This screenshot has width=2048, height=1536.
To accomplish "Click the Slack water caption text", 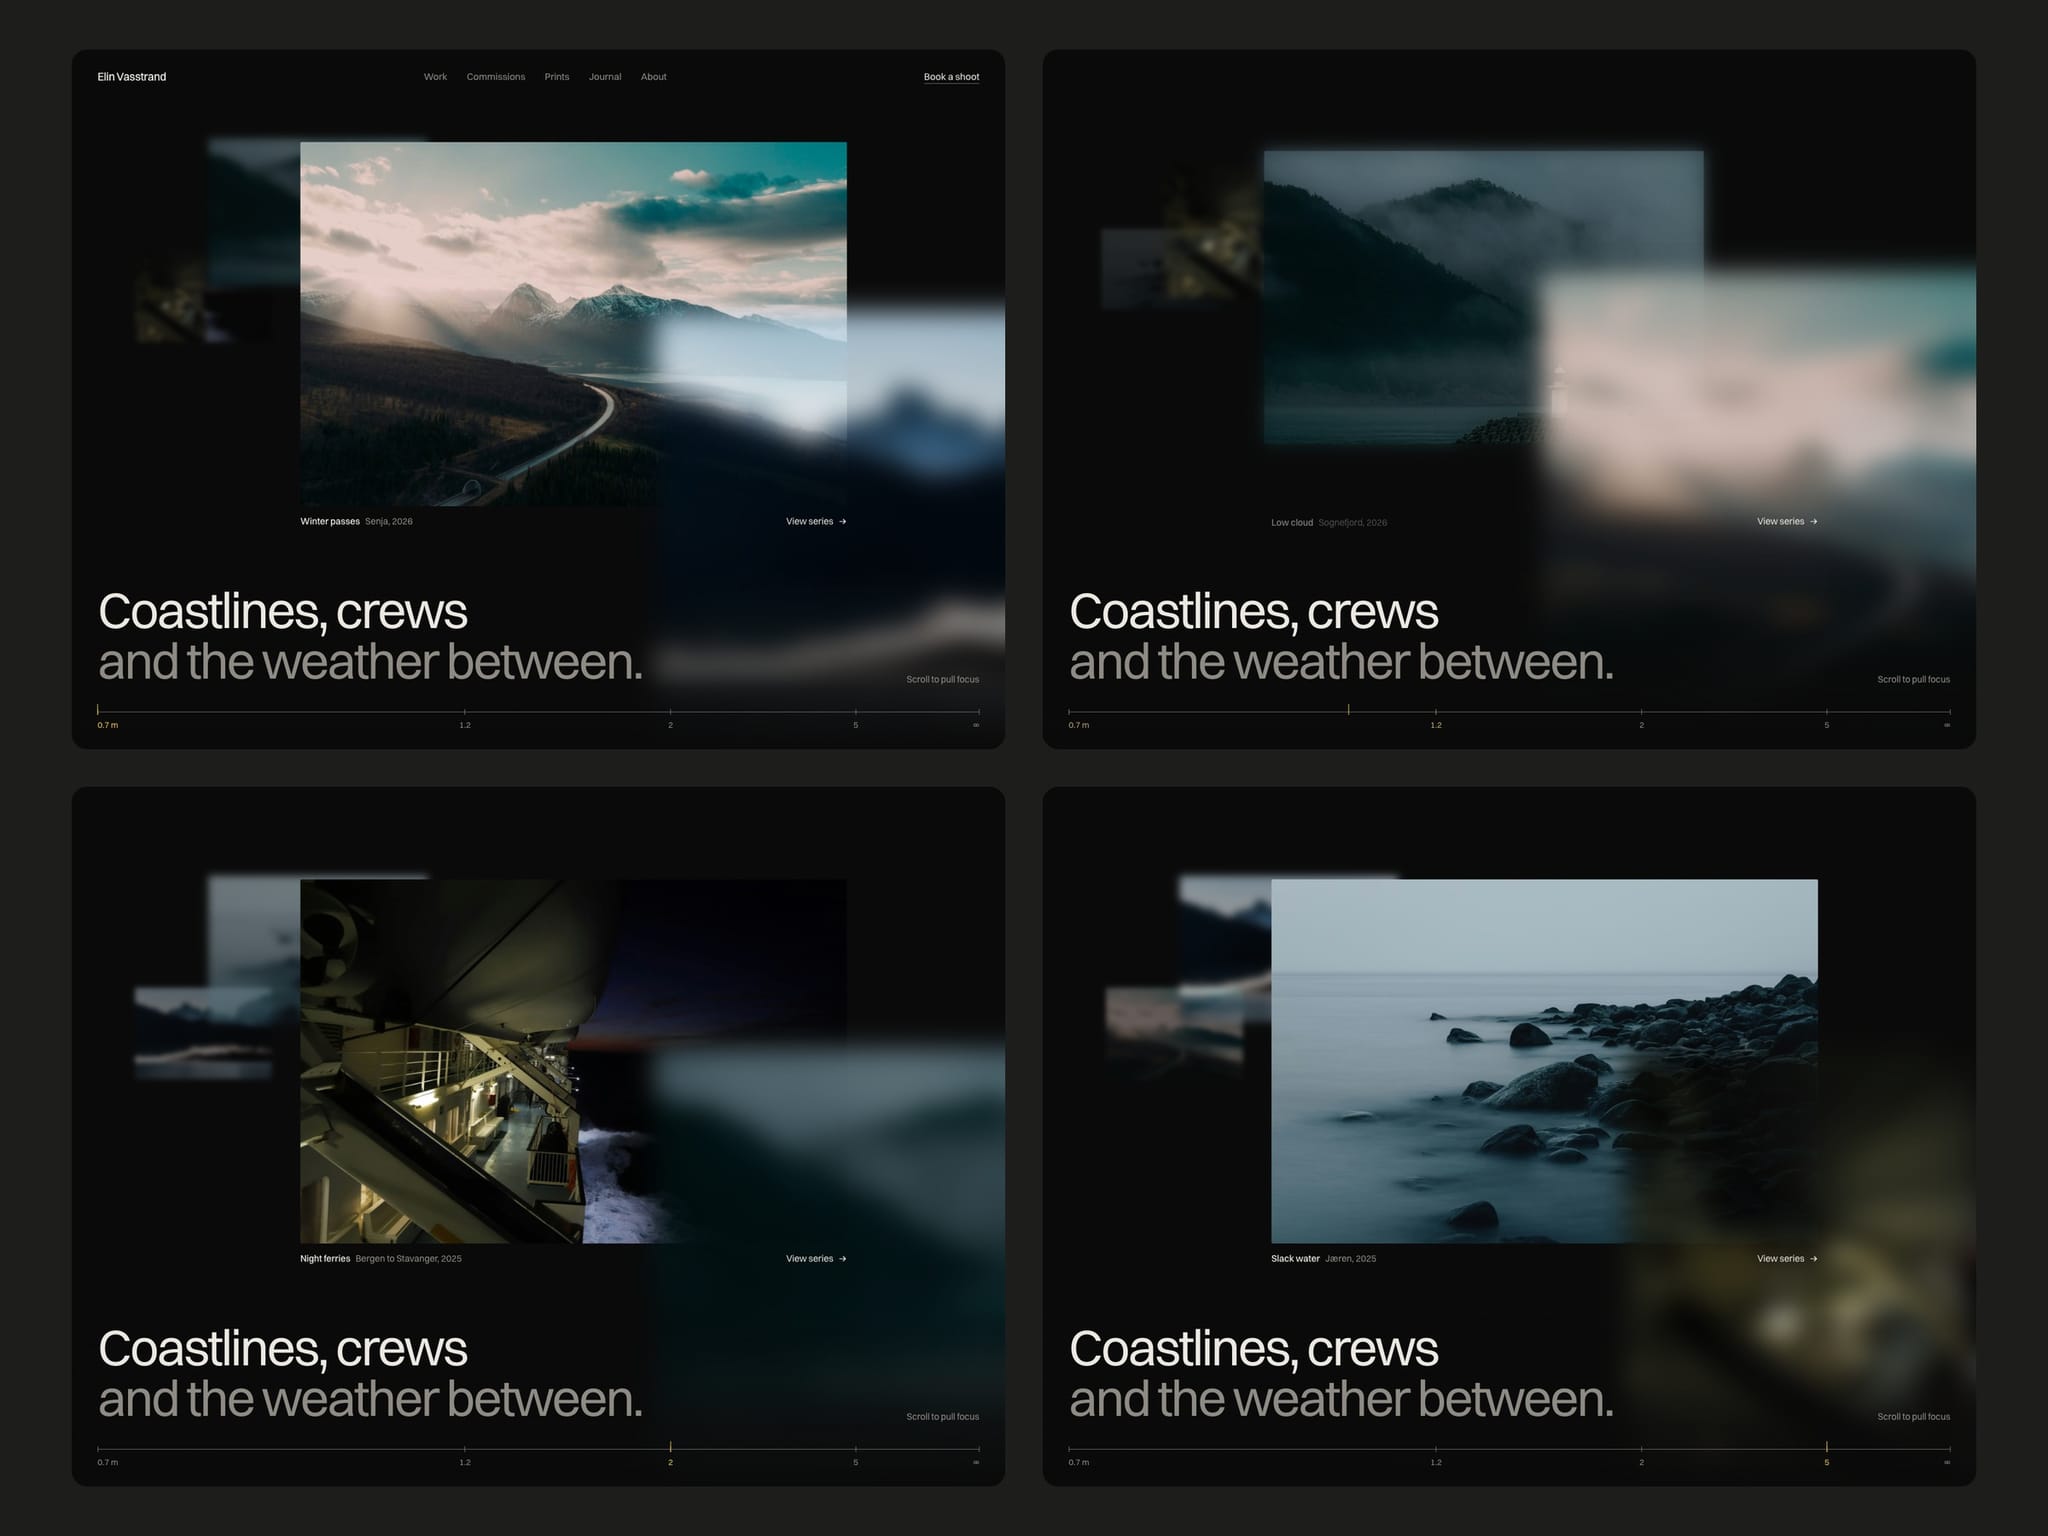I will pos(1295,1259).
